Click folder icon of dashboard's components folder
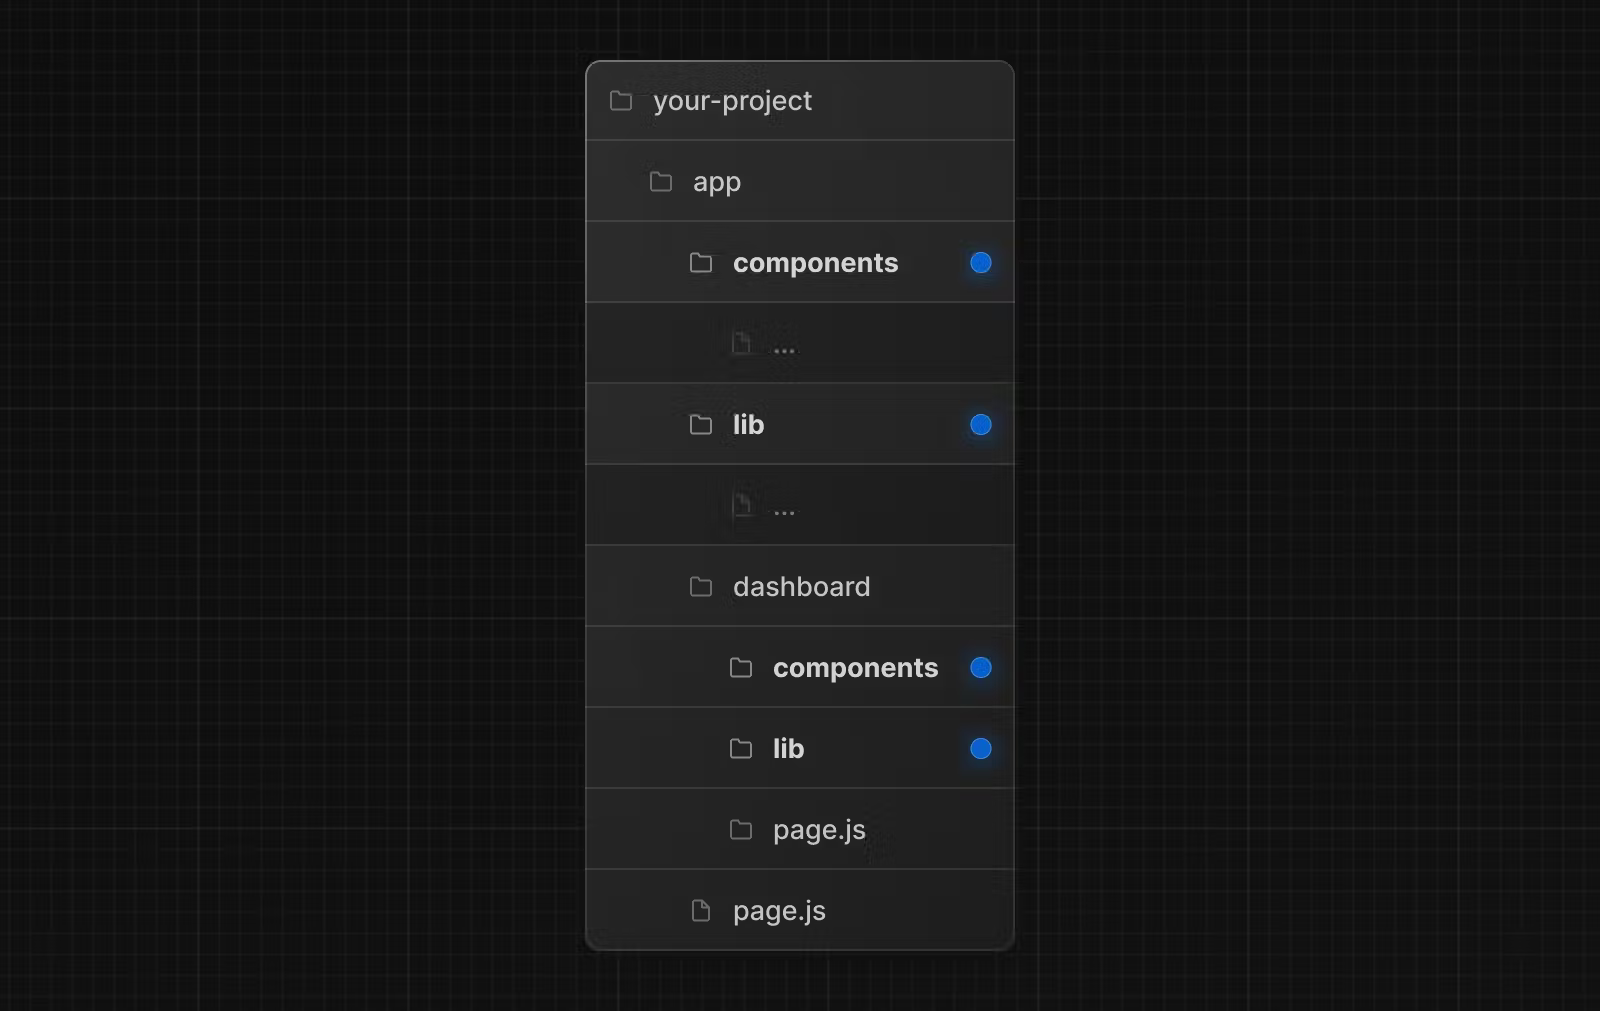 [741, 668]
